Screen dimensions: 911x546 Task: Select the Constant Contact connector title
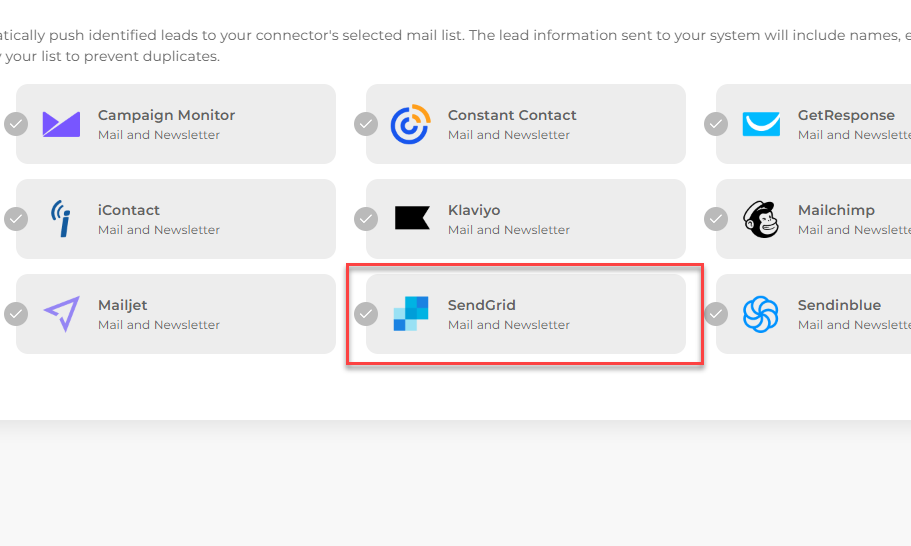(x=512, y=115)
